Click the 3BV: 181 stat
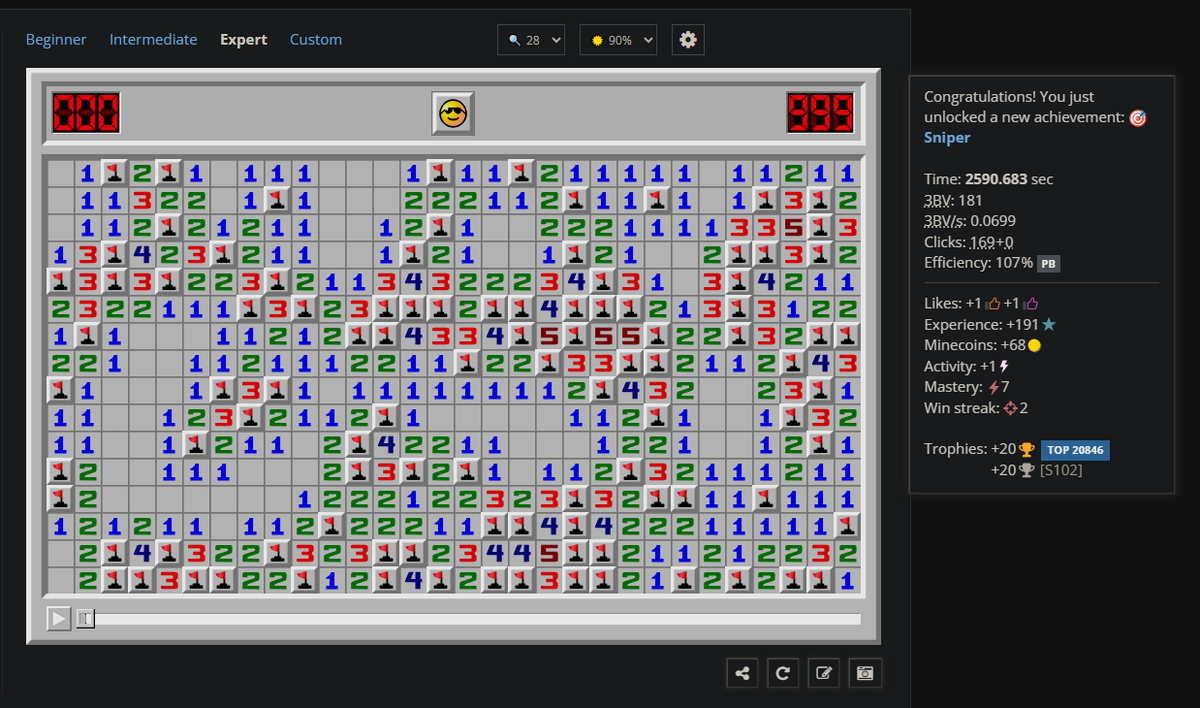This screenshot has width=1200, height=708. coord(953,200)
